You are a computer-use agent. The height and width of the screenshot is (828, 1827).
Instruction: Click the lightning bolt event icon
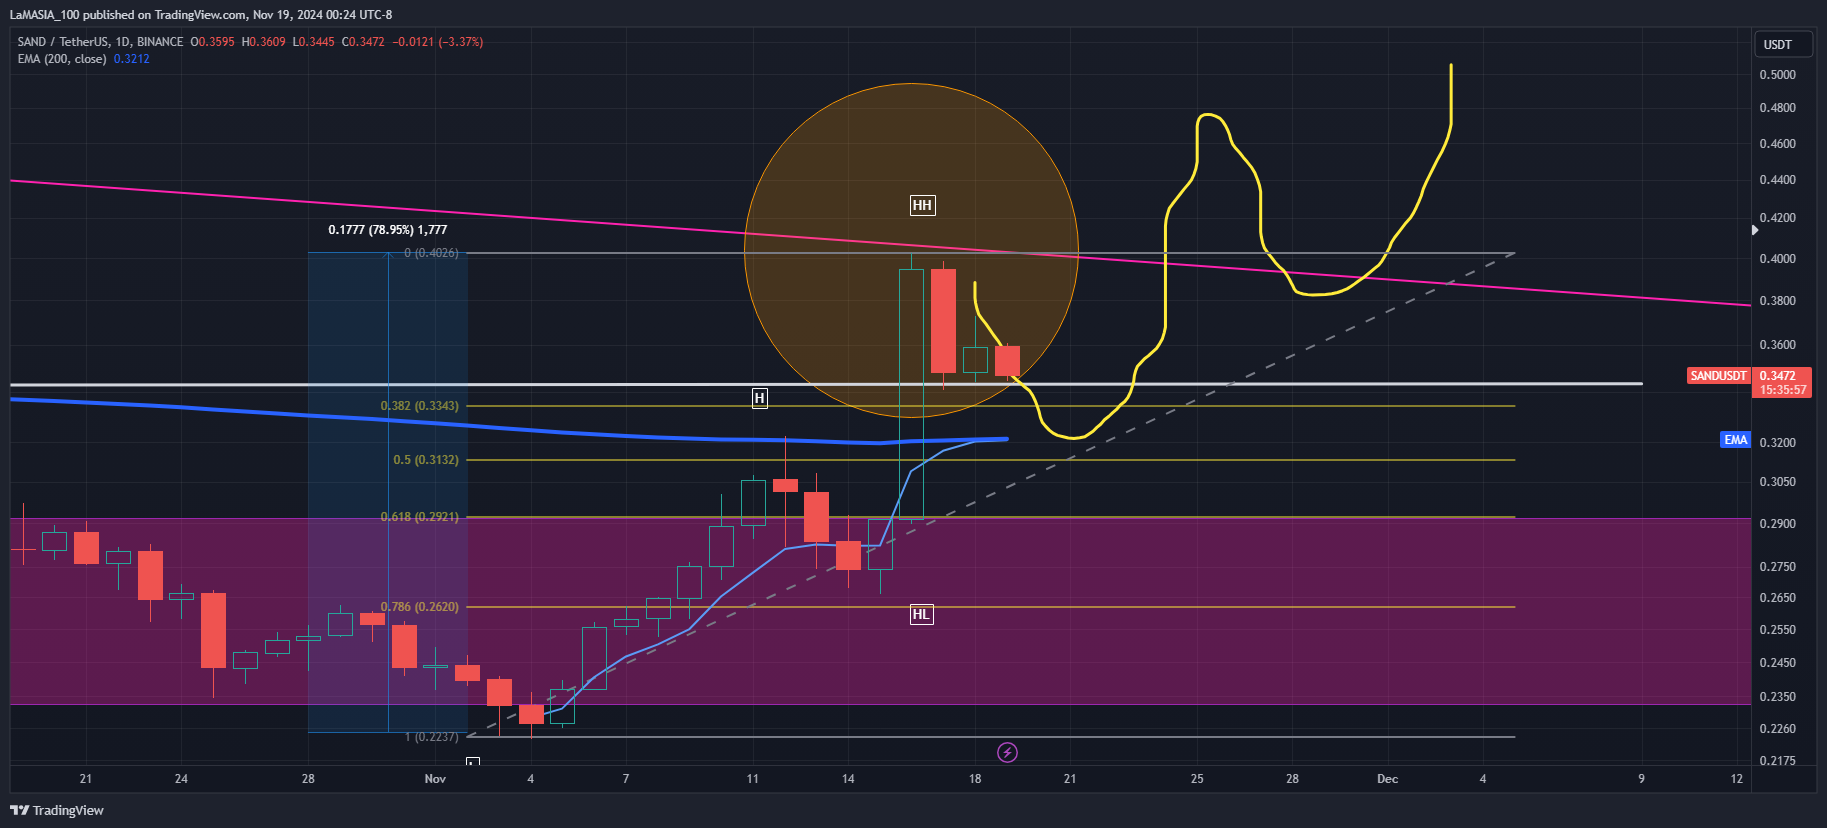pos(1008,752)
